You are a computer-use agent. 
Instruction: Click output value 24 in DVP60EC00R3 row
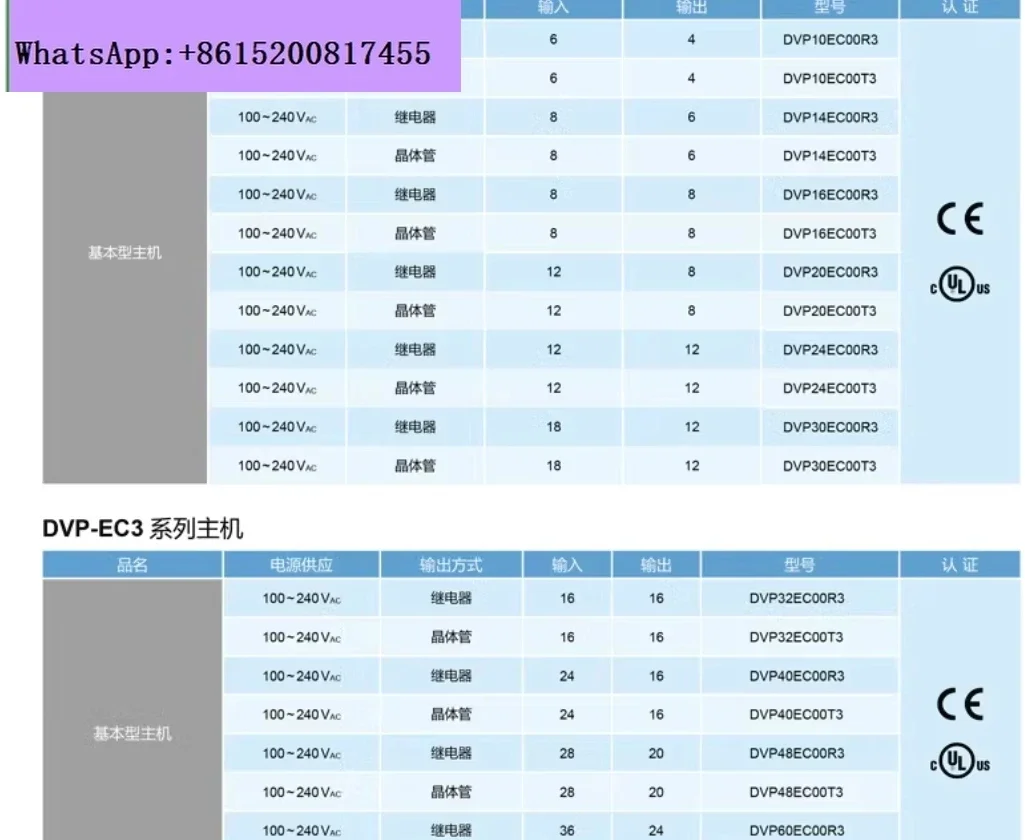pos(656,830)
